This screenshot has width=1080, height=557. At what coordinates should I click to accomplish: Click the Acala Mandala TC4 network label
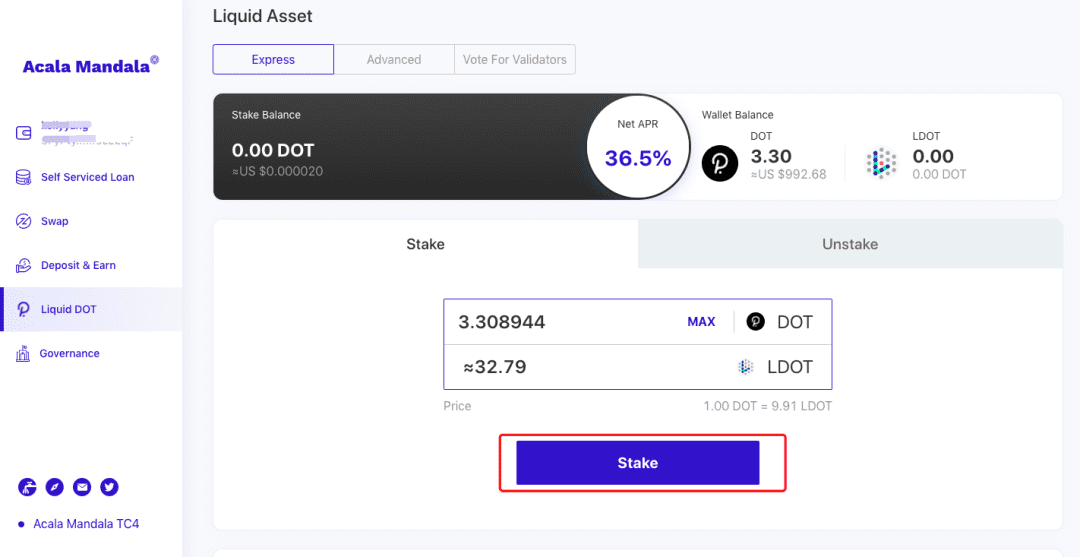[86, 524]
